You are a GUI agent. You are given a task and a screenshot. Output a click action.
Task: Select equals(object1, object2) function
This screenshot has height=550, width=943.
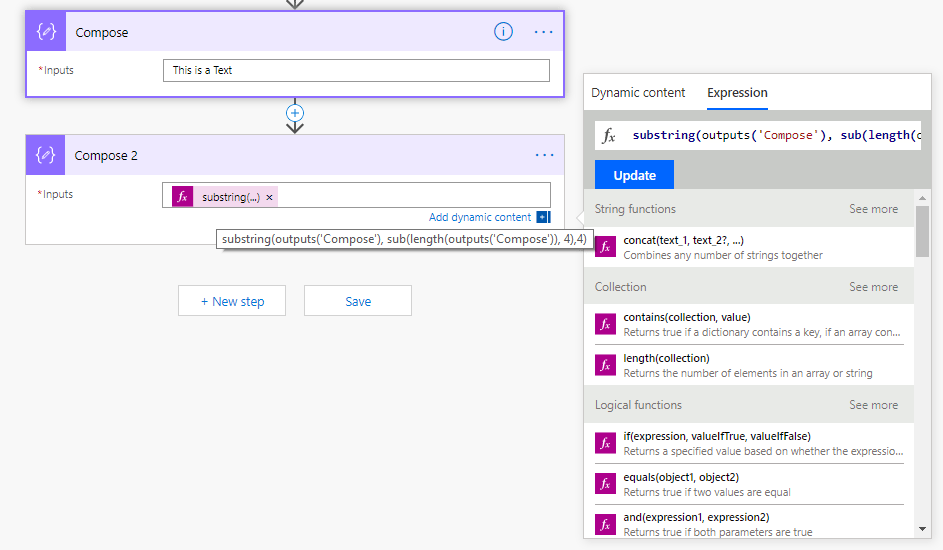click(x=749, y=484)
